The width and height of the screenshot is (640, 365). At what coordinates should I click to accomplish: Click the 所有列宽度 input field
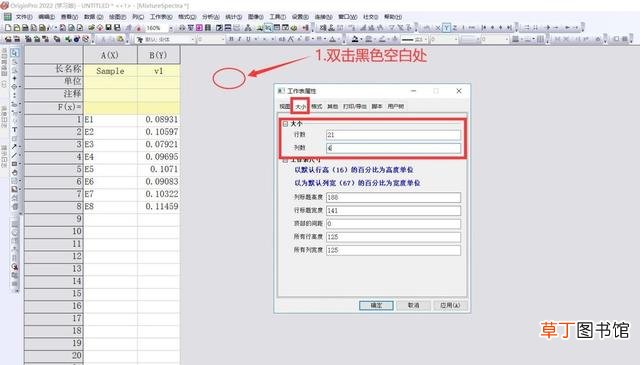[393, 250]
